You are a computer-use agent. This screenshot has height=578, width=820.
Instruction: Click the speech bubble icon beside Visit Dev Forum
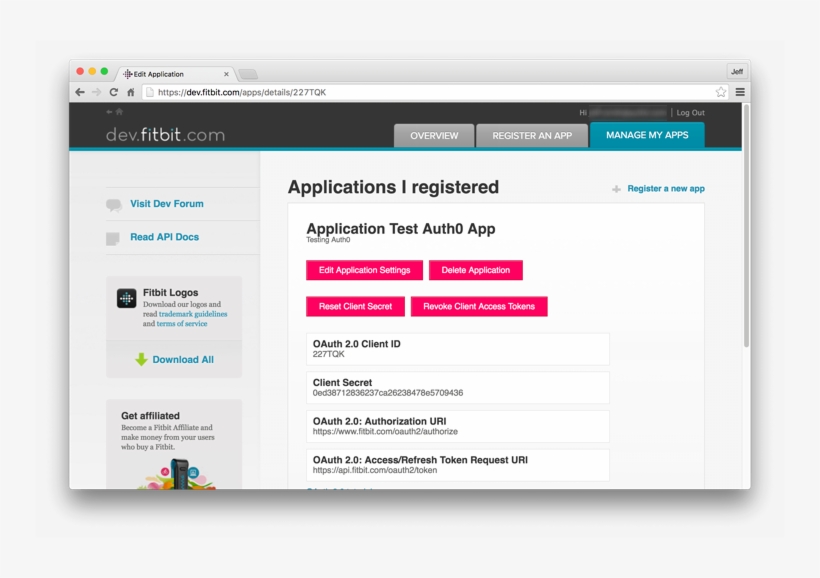point(113,203)
